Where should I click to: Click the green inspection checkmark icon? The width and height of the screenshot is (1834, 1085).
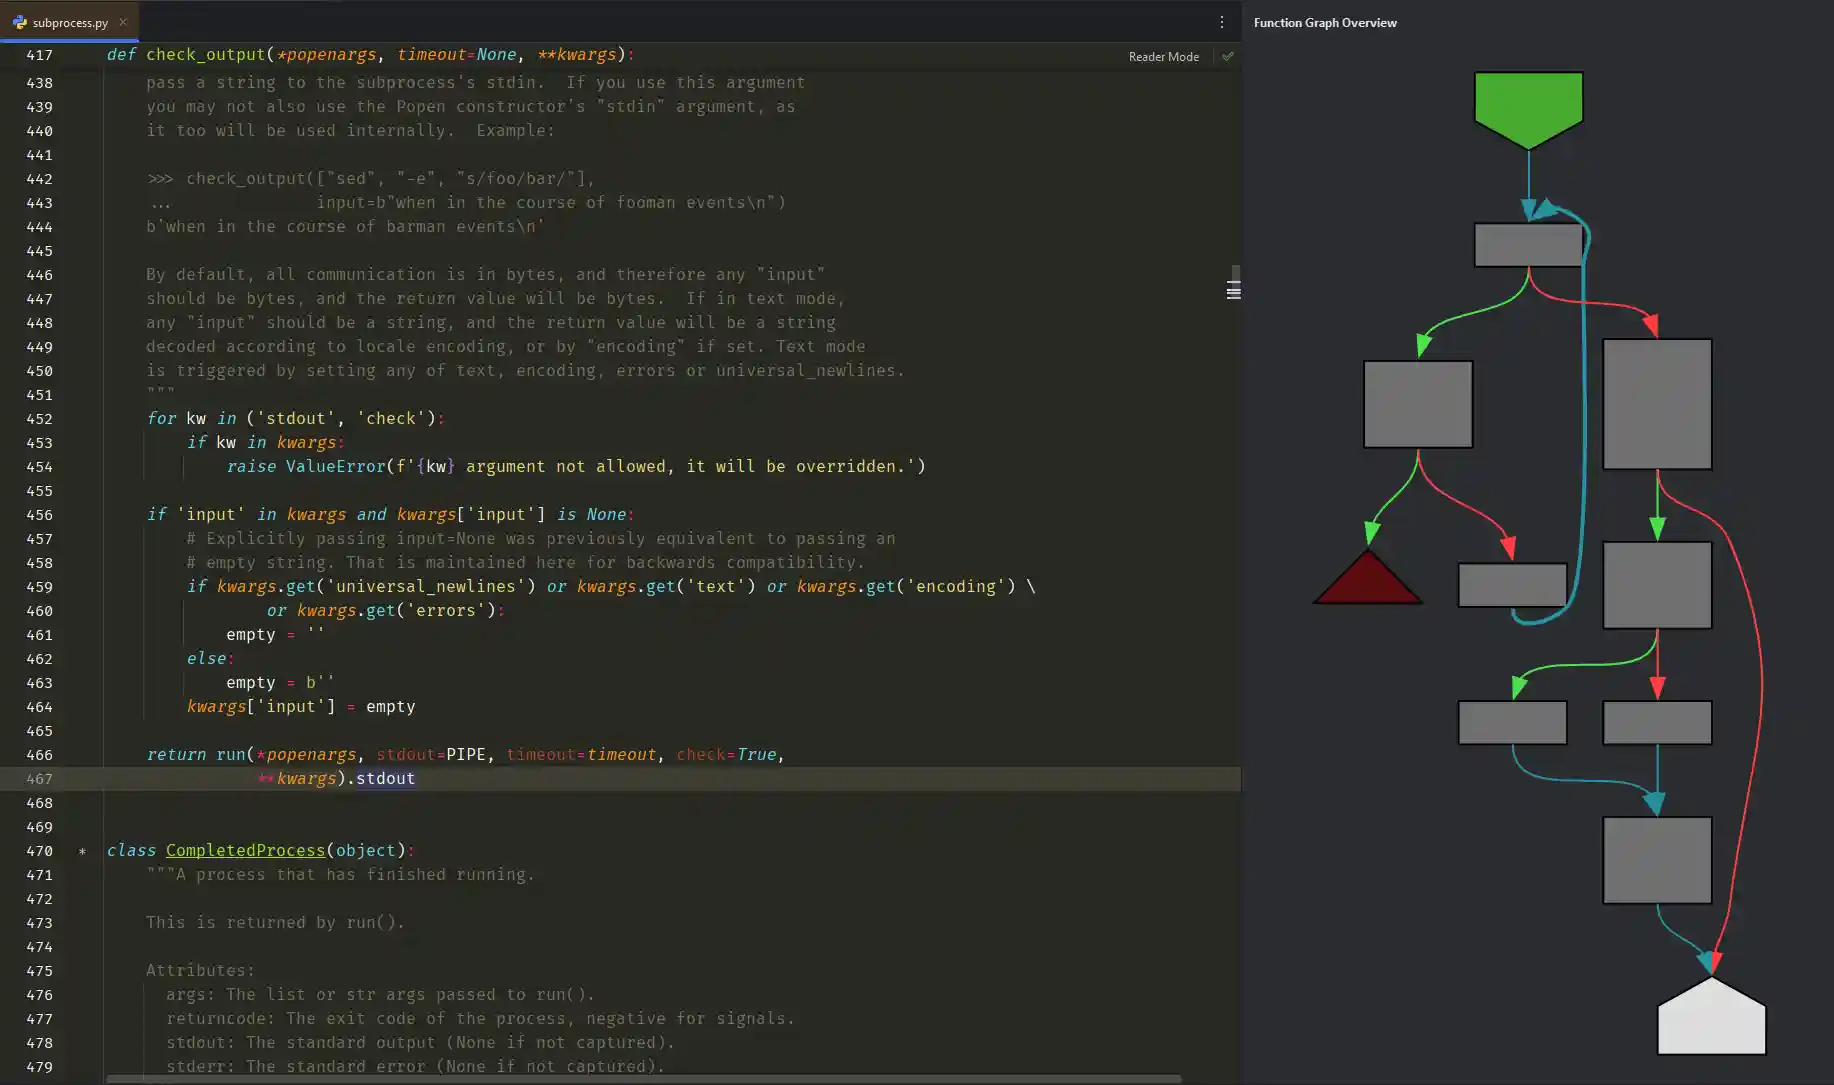pyautogui.click(x=1228, y=57)
